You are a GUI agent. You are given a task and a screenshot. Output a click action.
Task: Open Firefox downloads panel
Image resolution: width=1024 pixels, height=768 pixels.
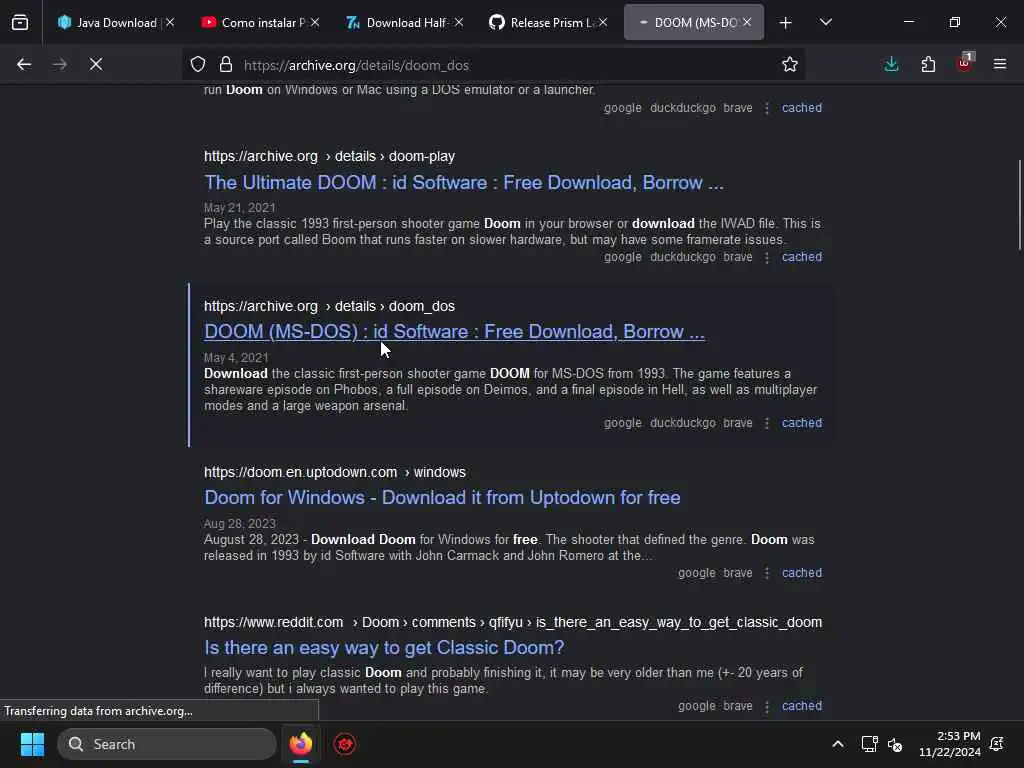891,64
